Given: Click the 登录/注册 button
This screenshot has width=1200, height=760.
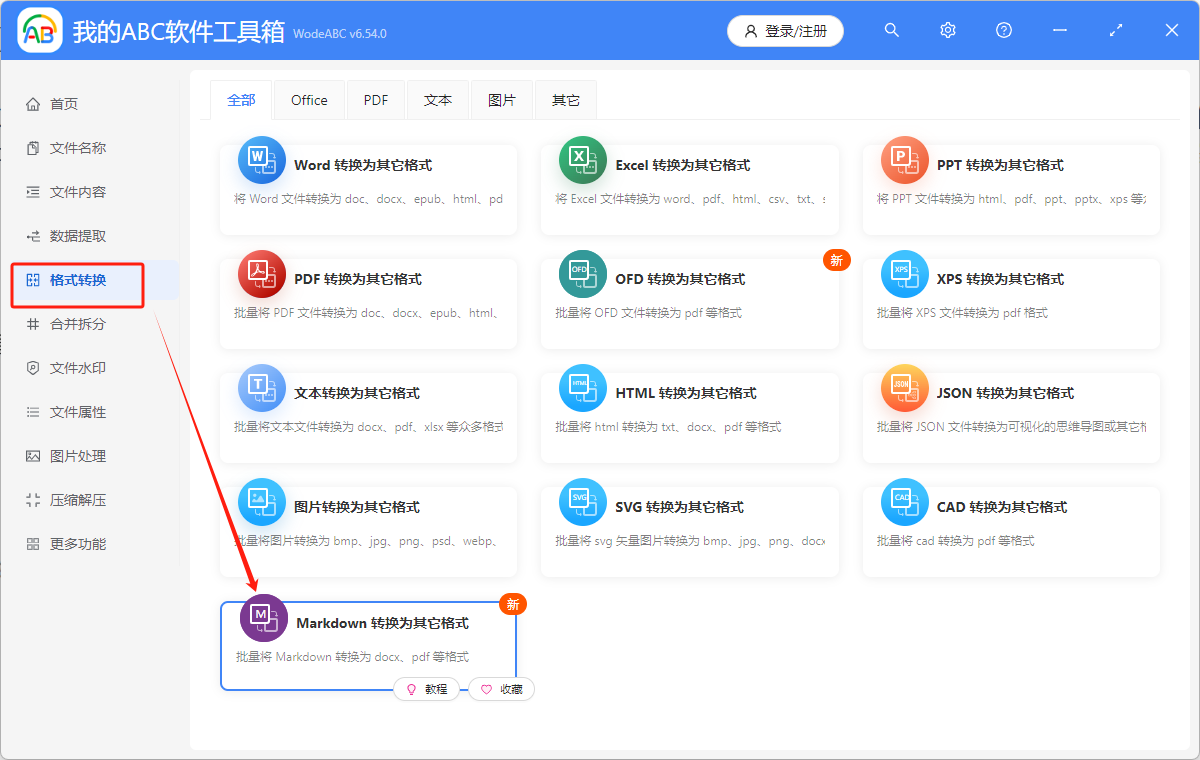Looking at the screenshot, I should (x=784, y=30).
